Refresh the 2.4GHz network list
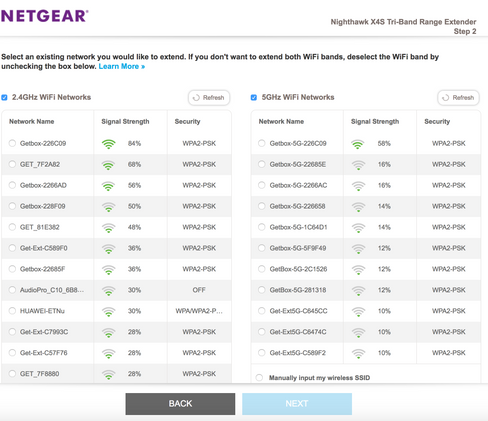488x421 pixels. pyautogui.click(x=209, y=98)
